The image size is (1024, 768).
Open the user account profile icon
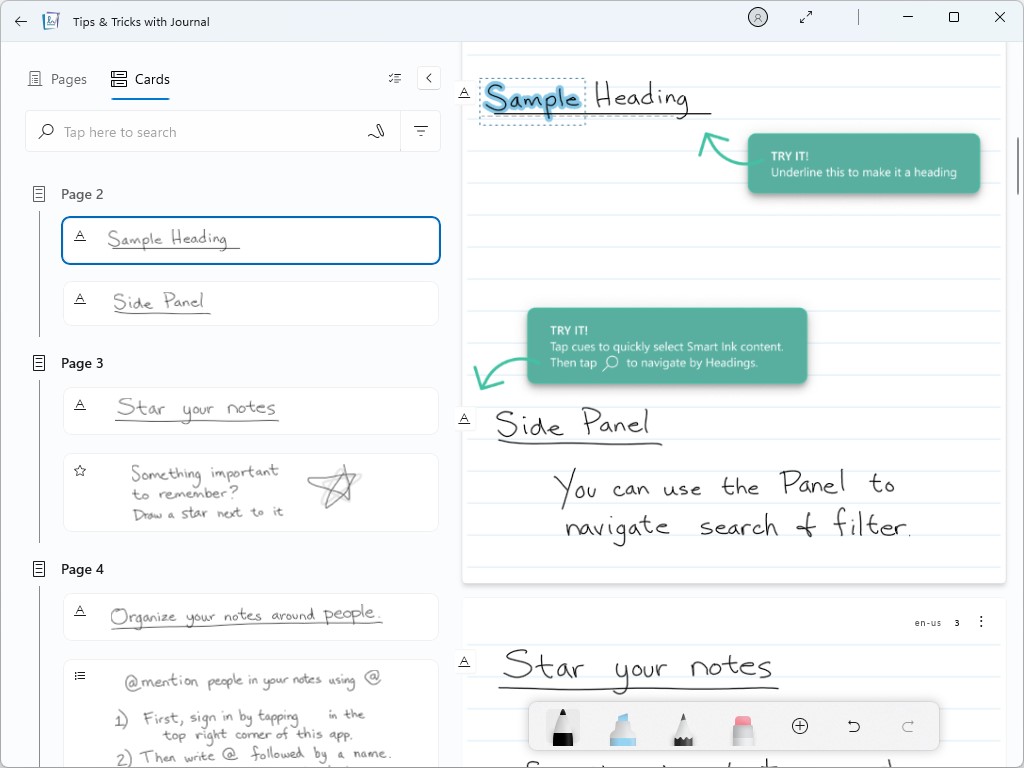[x=758, y=18]
